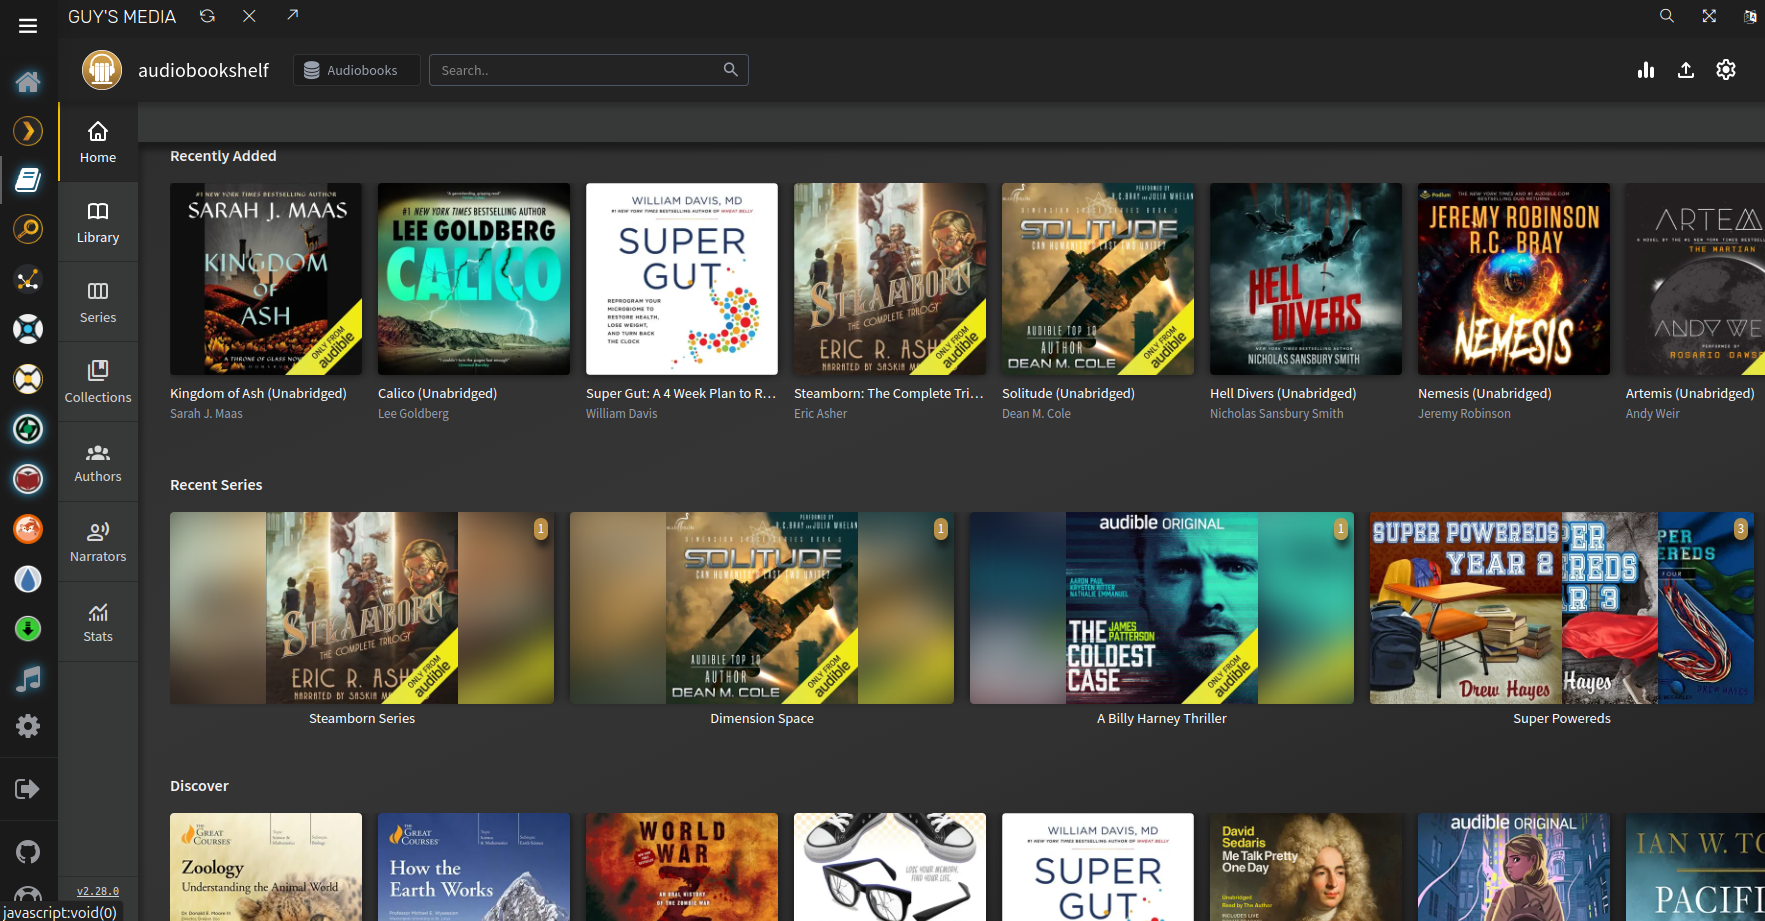The image size is (1765, 921).
Task: Click the Recently Added heading
Action: [223, 156]
